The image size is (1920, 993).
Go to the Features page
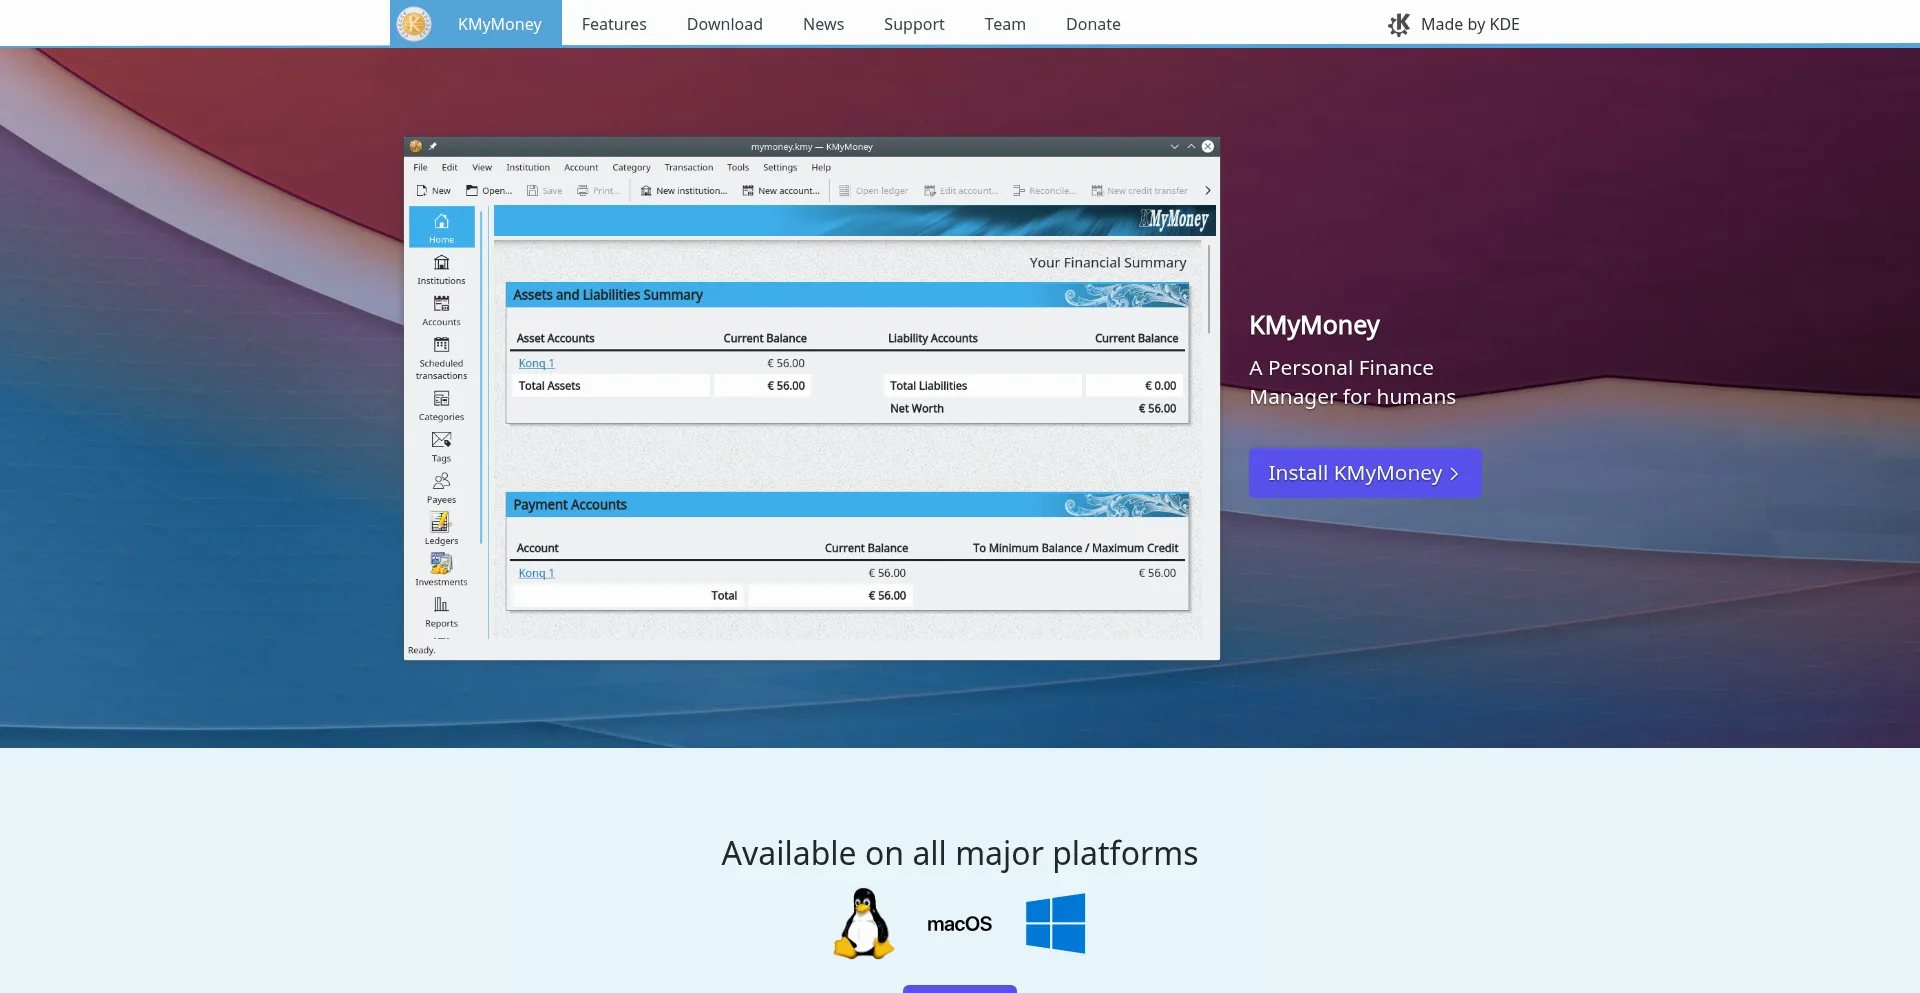tap(614, 24)
